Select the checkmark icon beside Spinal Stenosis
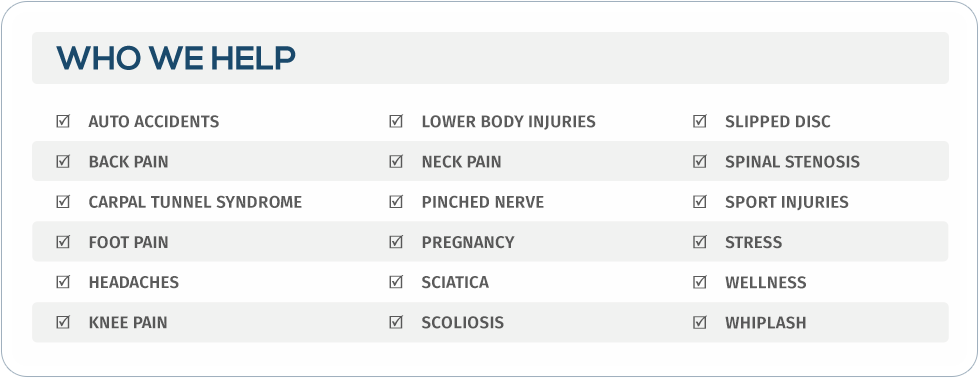 tap(700, 161)
